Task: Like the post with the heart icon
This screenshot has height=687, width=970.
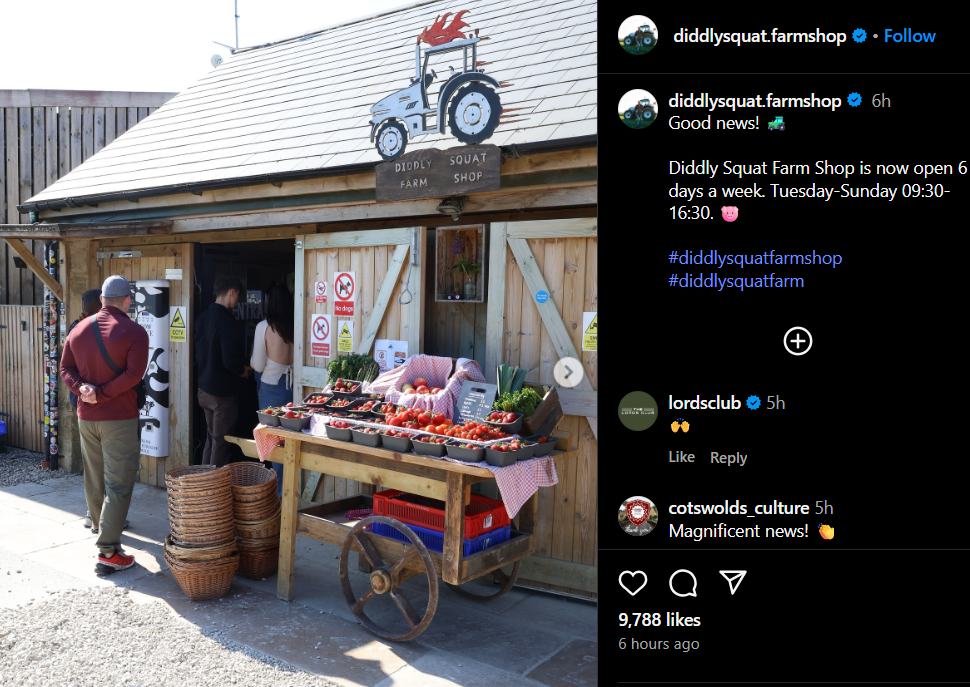Action: (x=632, y=582)
